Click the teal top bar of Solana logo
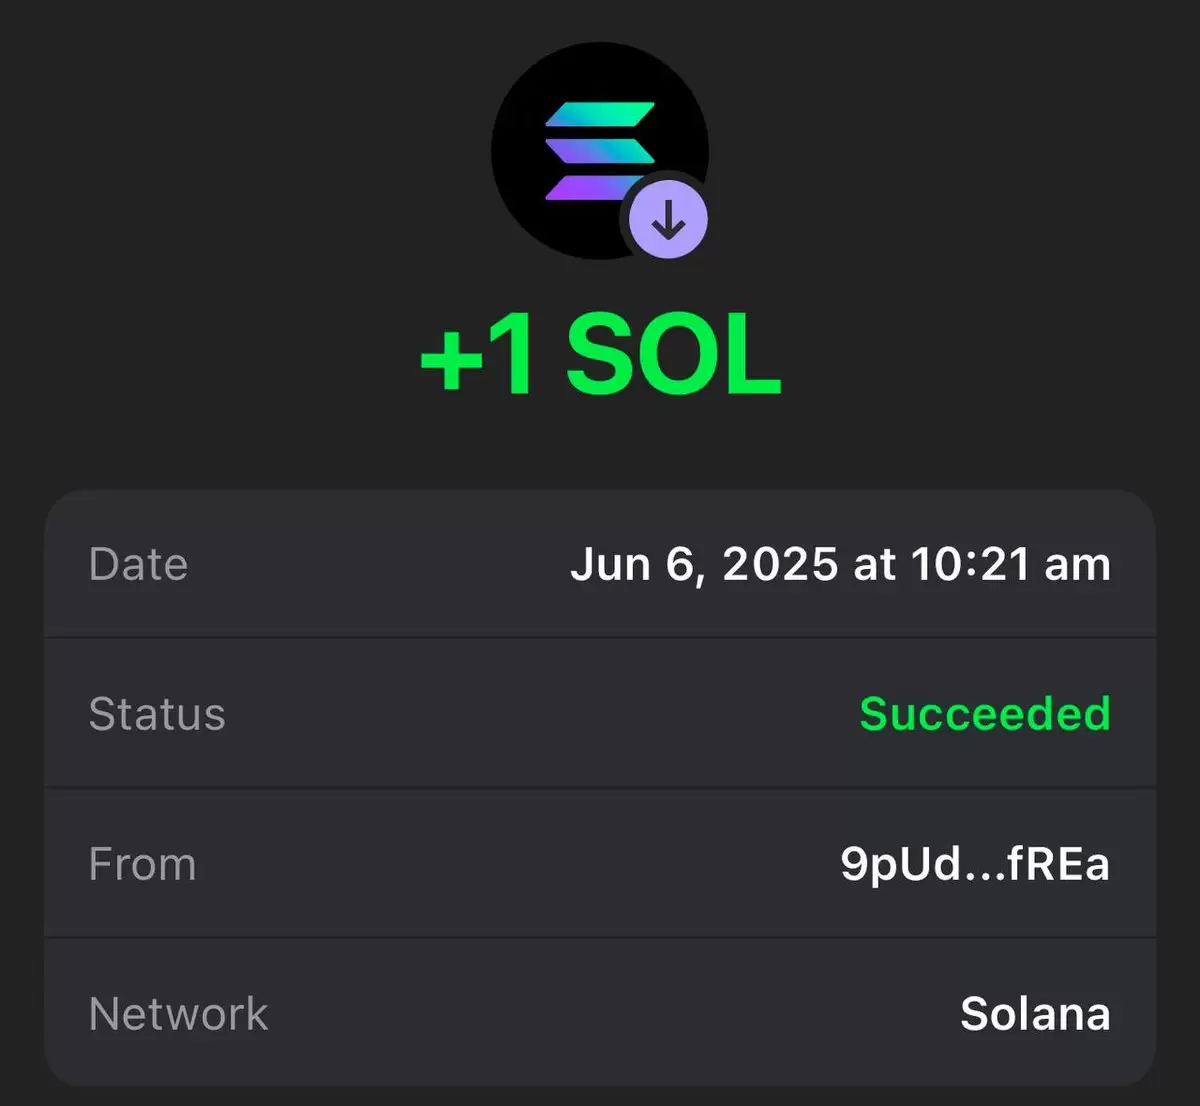 600,114
